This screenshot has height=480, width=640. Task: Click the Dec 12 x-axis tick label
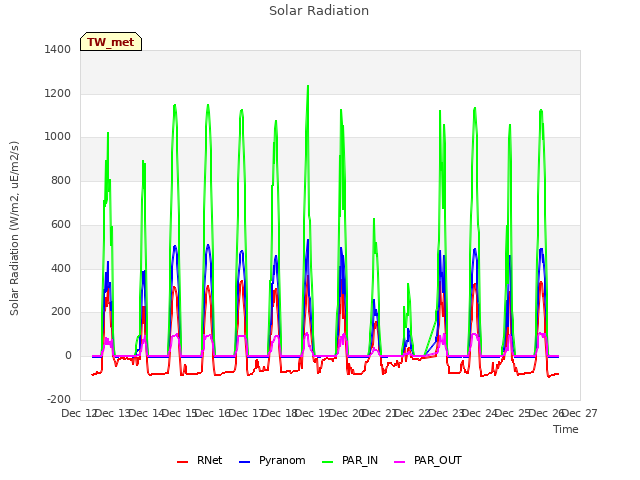click(x=78, y=413)
